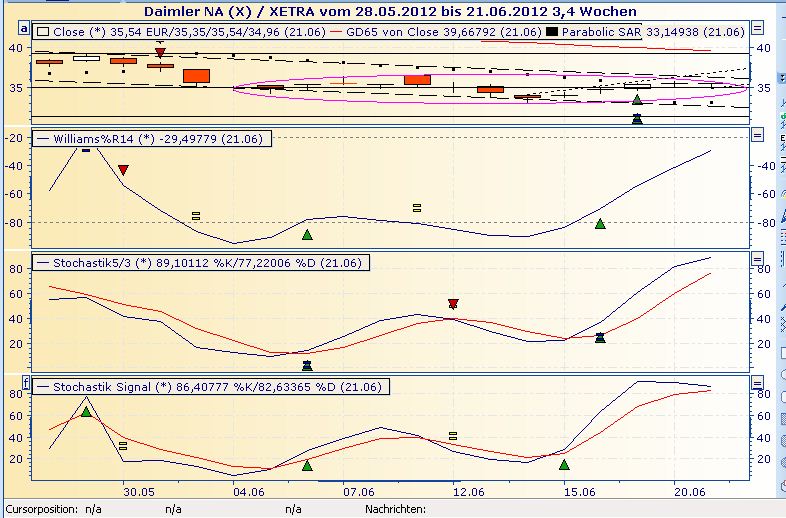Click red sell triangle in Stochastik5/3 panel
The image size is (786, 518).
(453, 304)
